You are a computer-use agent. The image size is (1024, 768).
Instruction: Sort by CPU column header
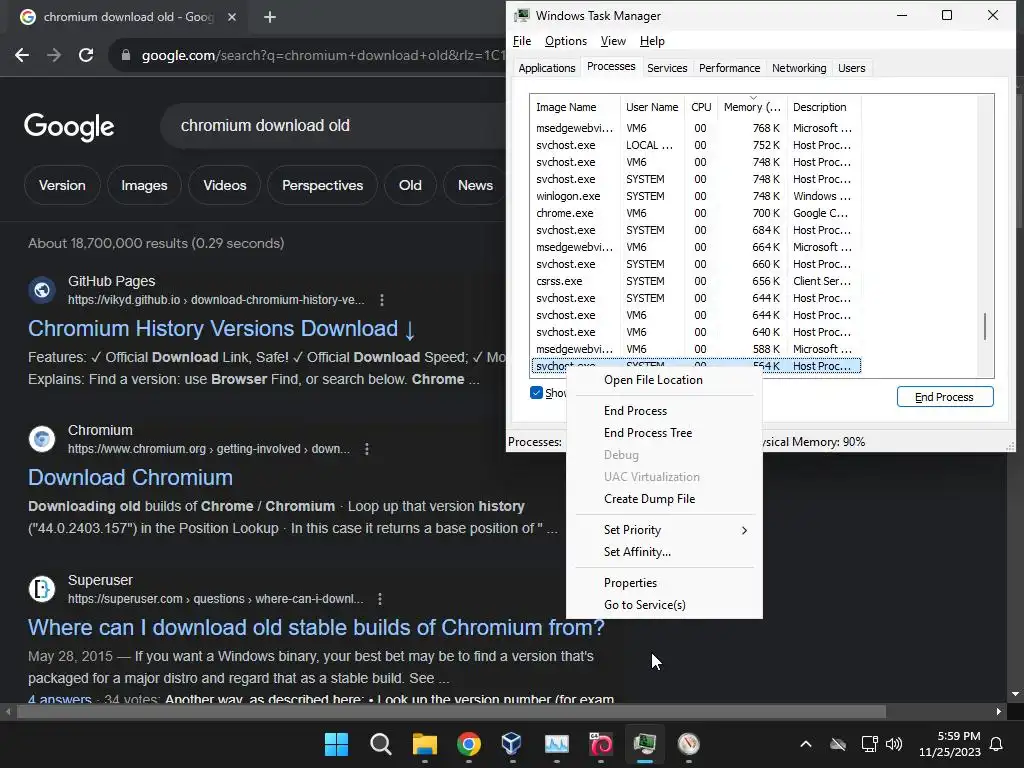point(701,107)
